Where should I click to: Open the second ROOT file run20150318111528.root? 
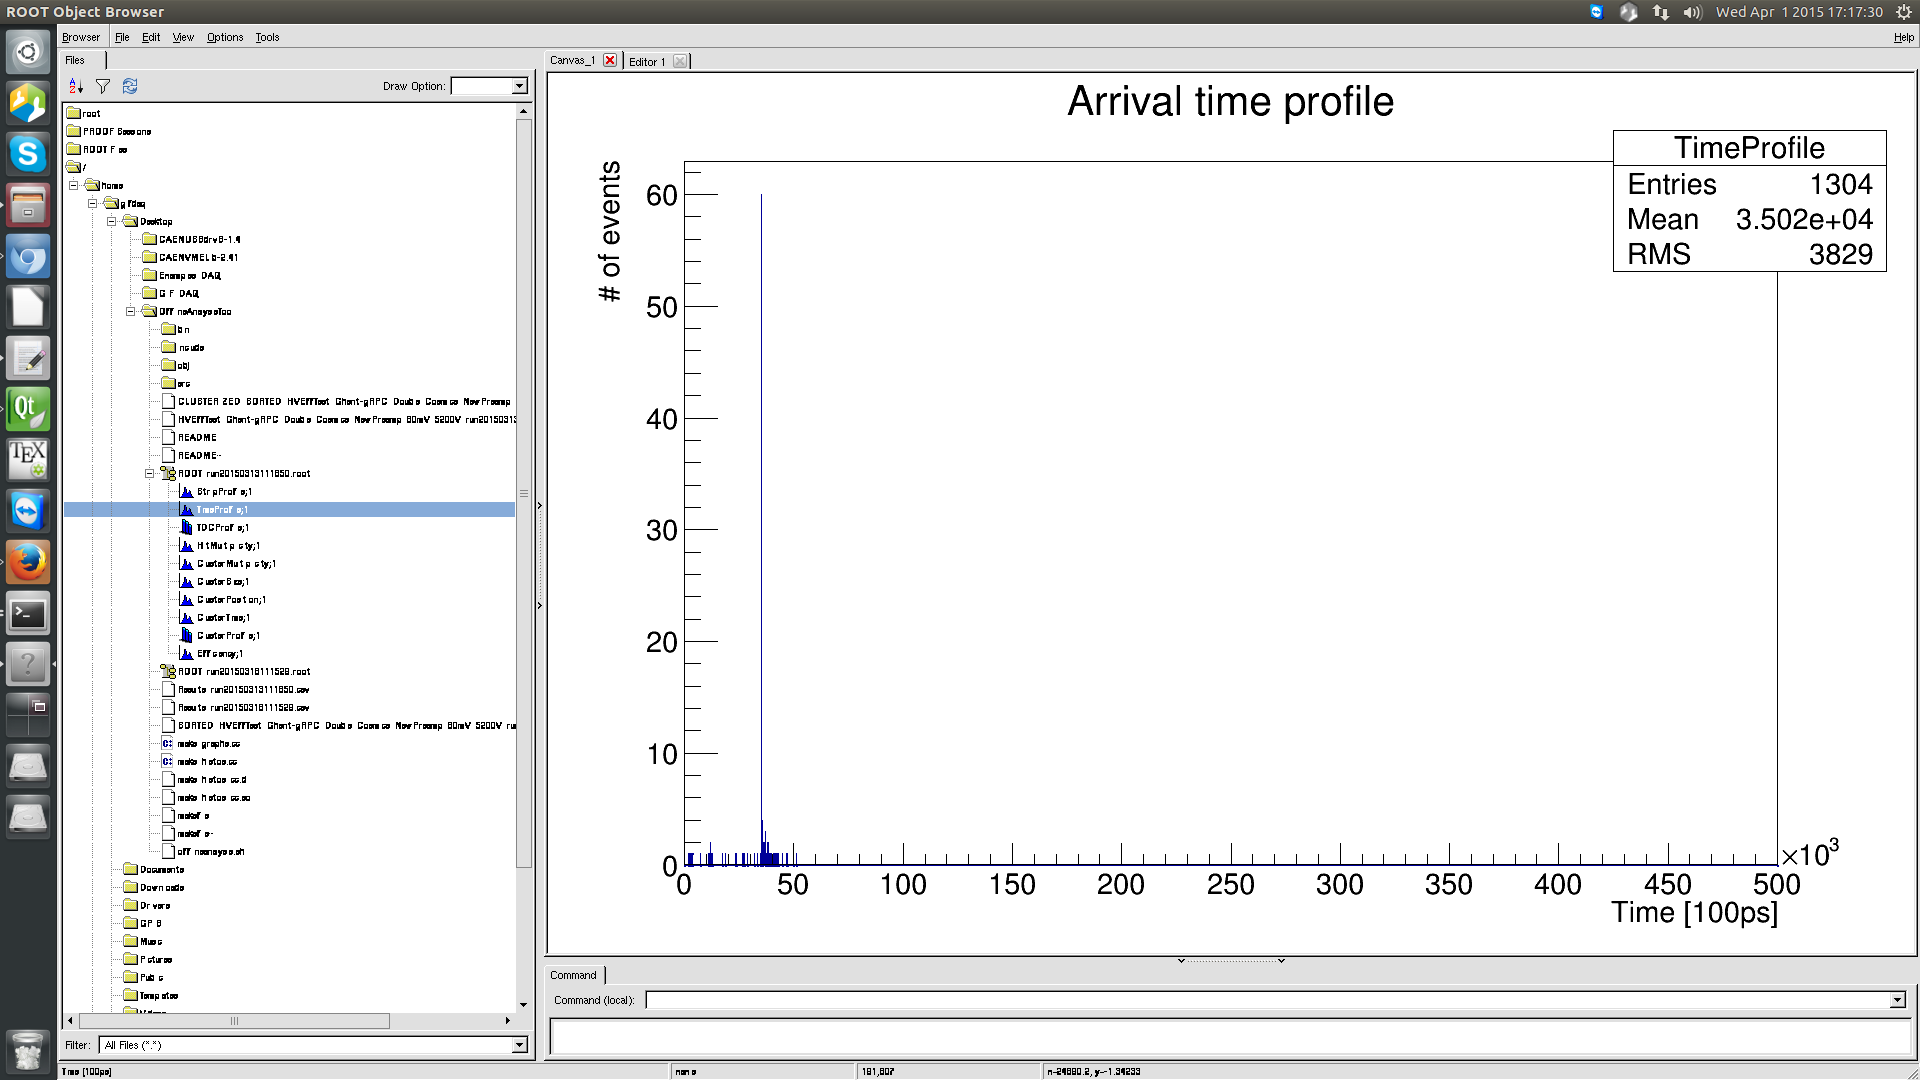point(243,672)
